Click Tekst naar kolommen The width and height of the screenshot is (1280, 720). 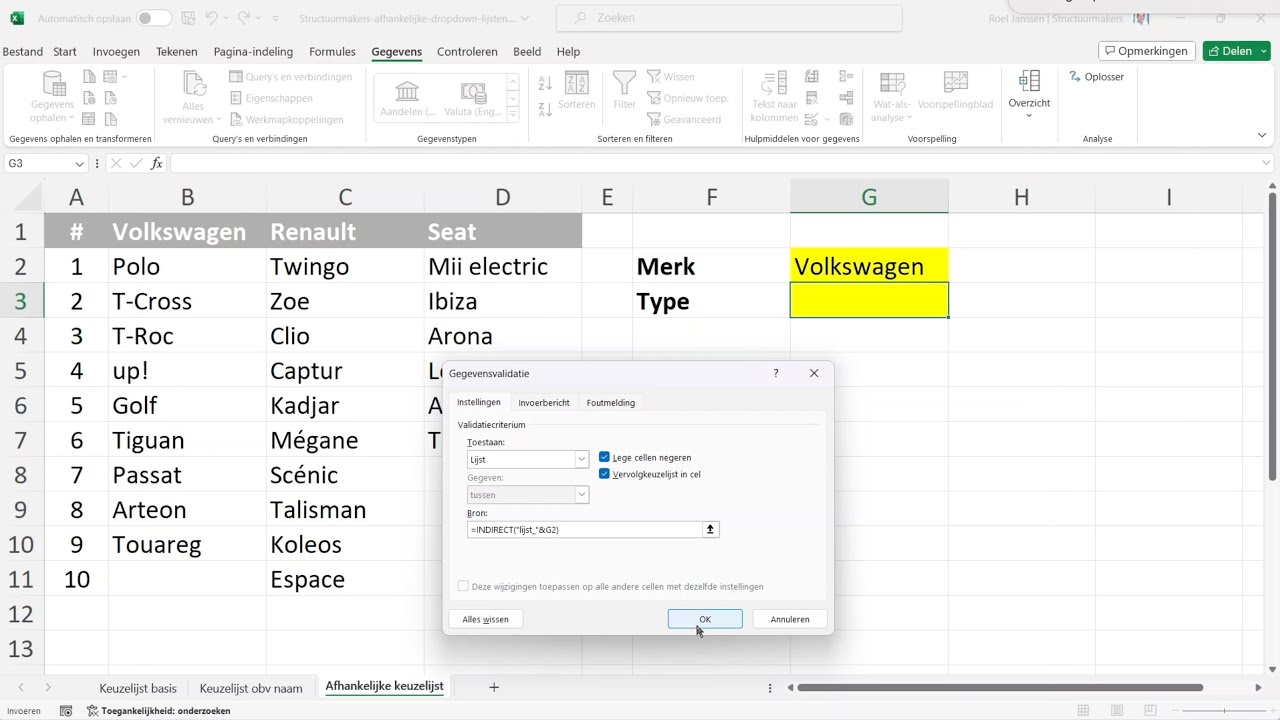pos(774,96)
